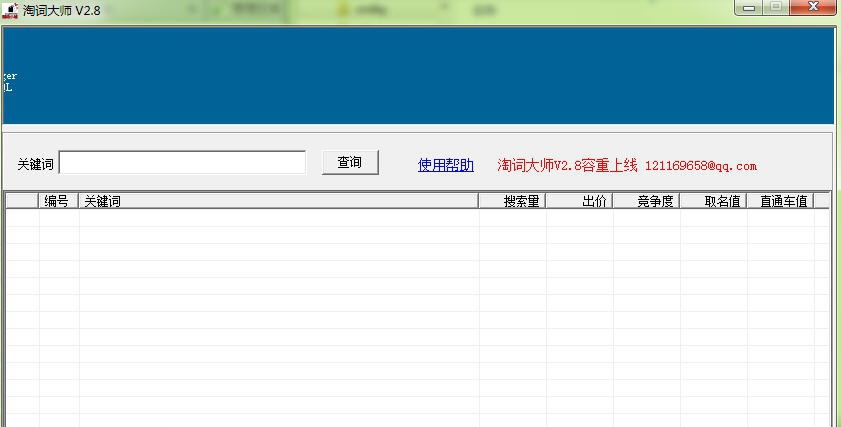Maximize the 淘词大师 window

(x=776, y=8)
